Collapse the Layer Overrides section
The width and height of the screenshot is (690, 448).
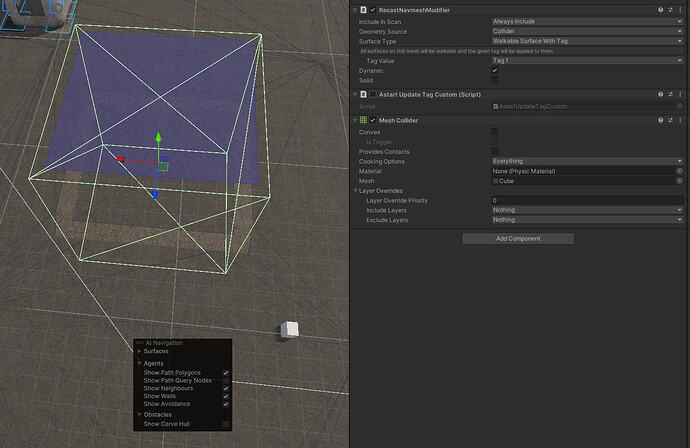click(x=353, y=191)
